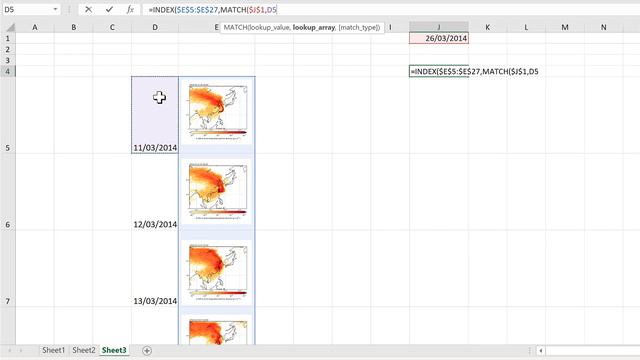Click the Select All corner triangle
Image resolution: width=640 pixels, height=360 pixels.
pyautogui.click(x=11, y=28)
